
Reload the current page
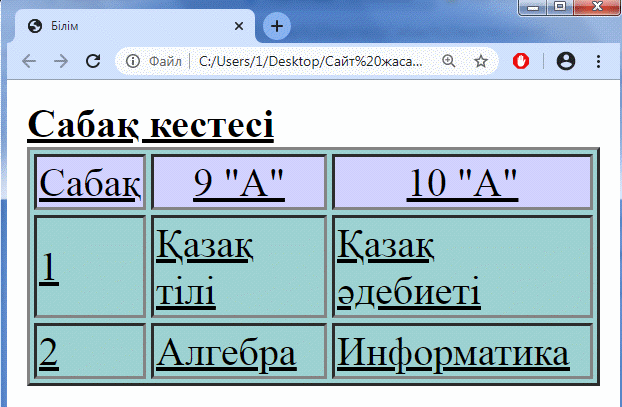93,61
